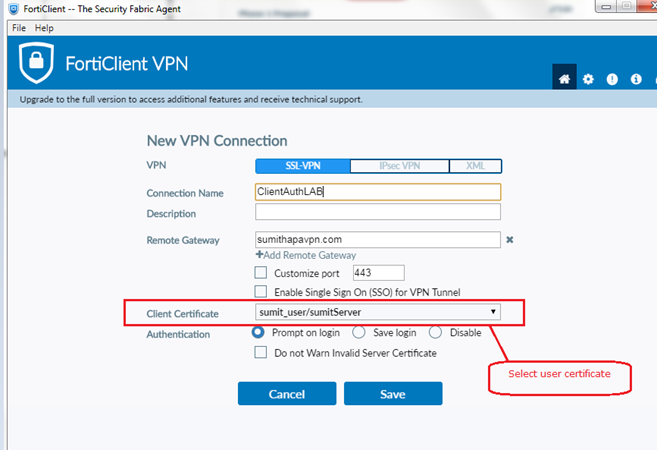Focus the port number field showing 443

pos(379,273)
